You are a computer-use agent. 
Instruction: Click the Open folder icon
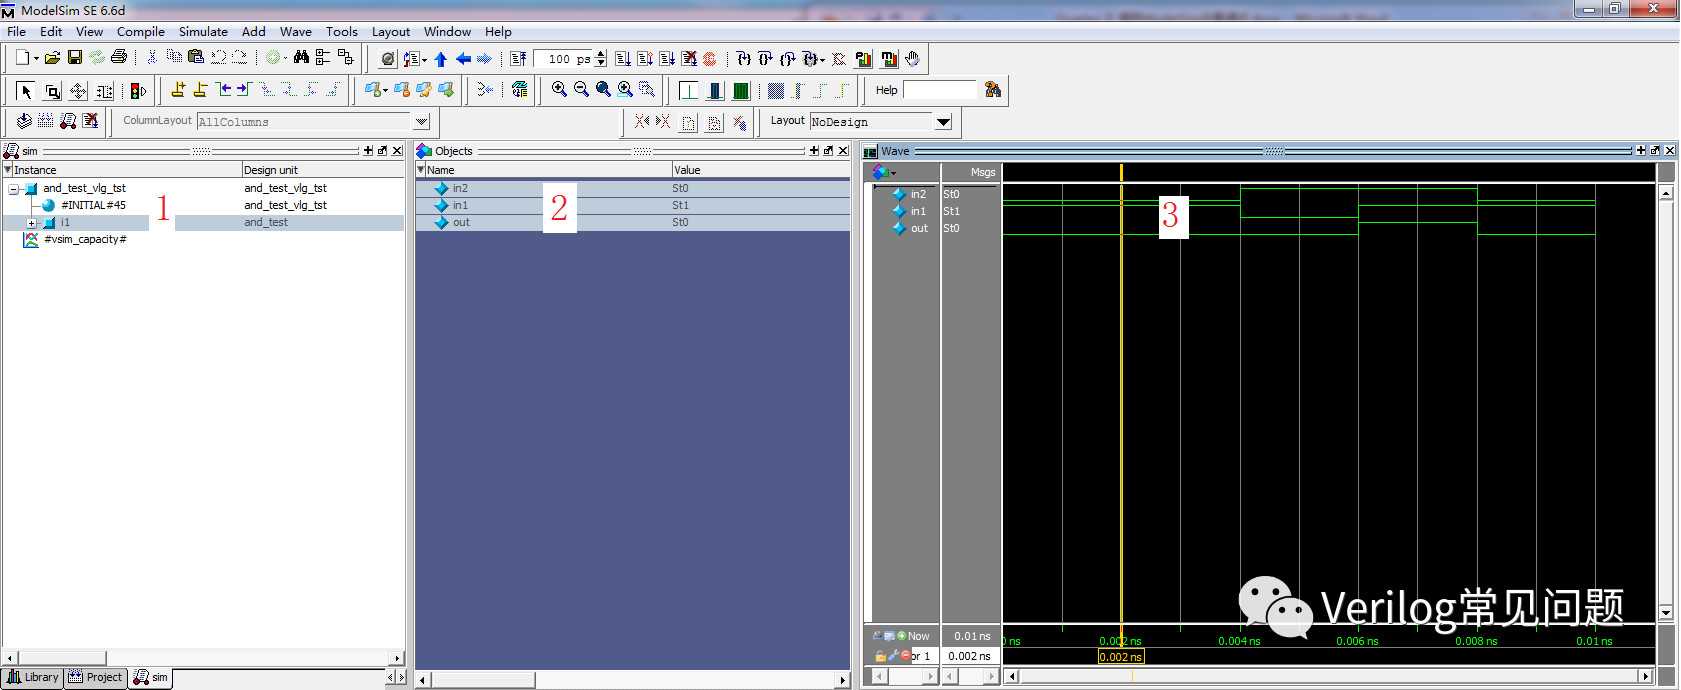(52, 58)
